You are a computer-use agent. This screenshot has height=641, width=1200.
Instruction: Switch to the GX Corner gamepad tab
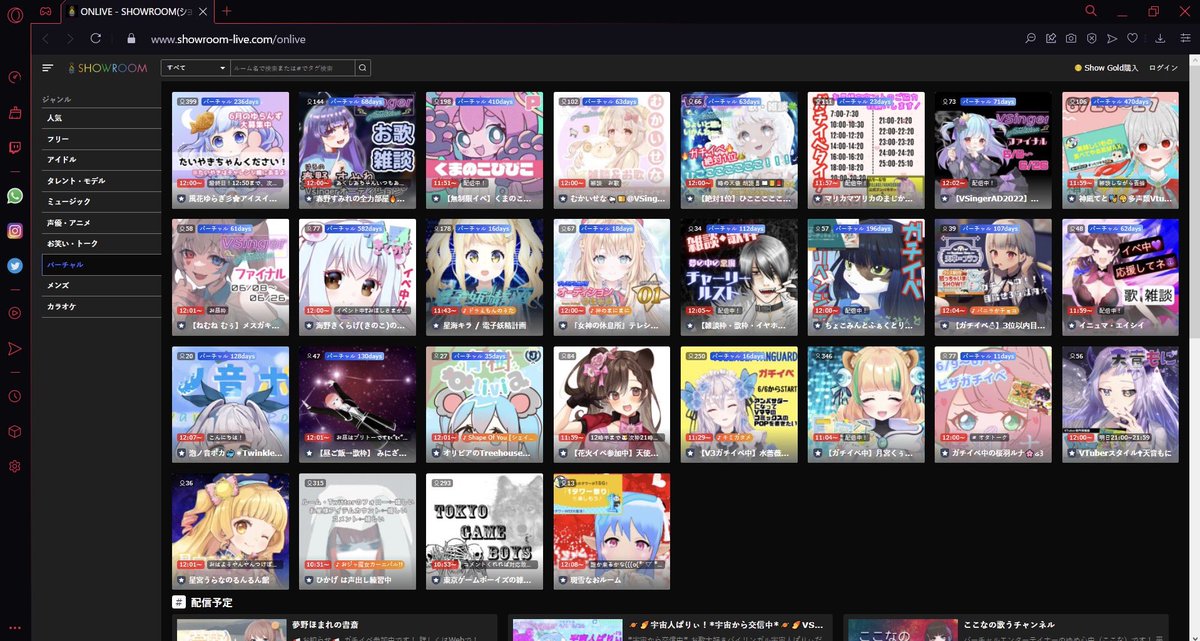pos(45,10)
